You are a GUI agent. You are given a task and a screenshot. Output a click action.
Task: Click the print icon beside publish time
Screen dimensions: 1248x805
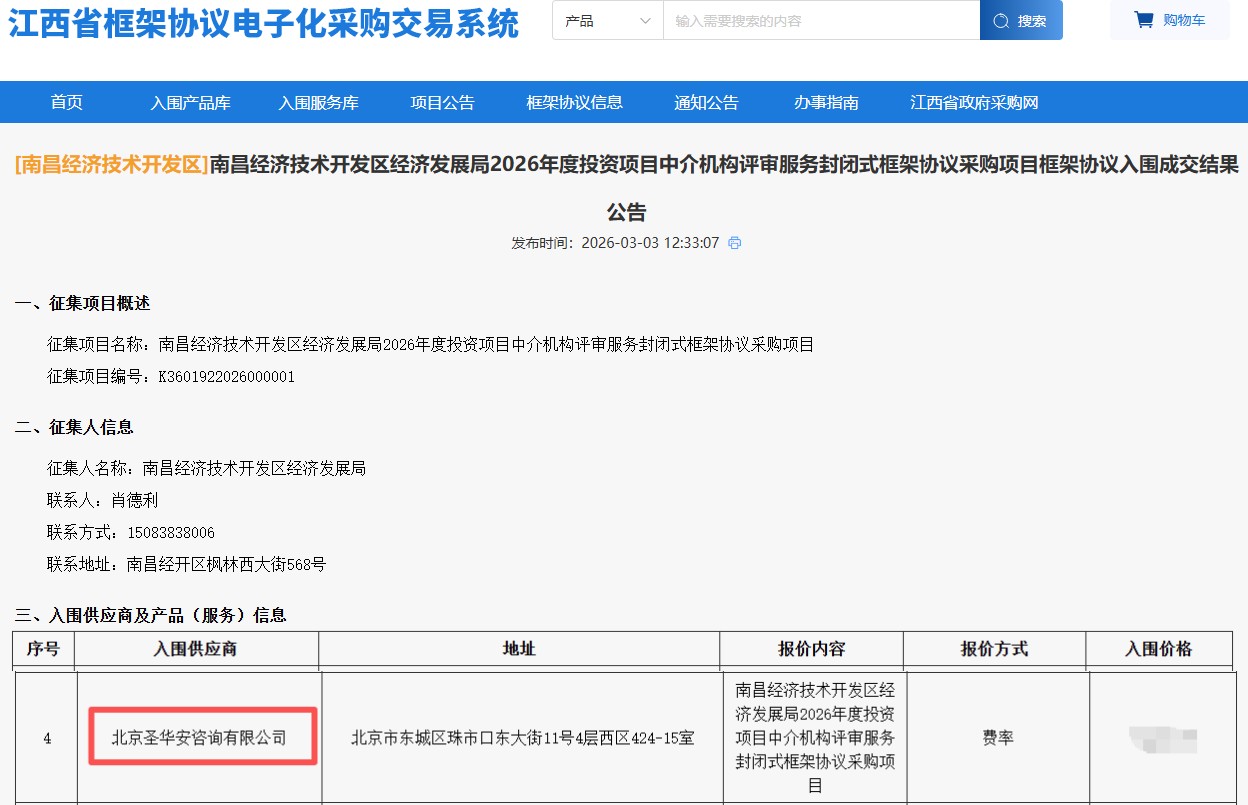pos(735,243)
